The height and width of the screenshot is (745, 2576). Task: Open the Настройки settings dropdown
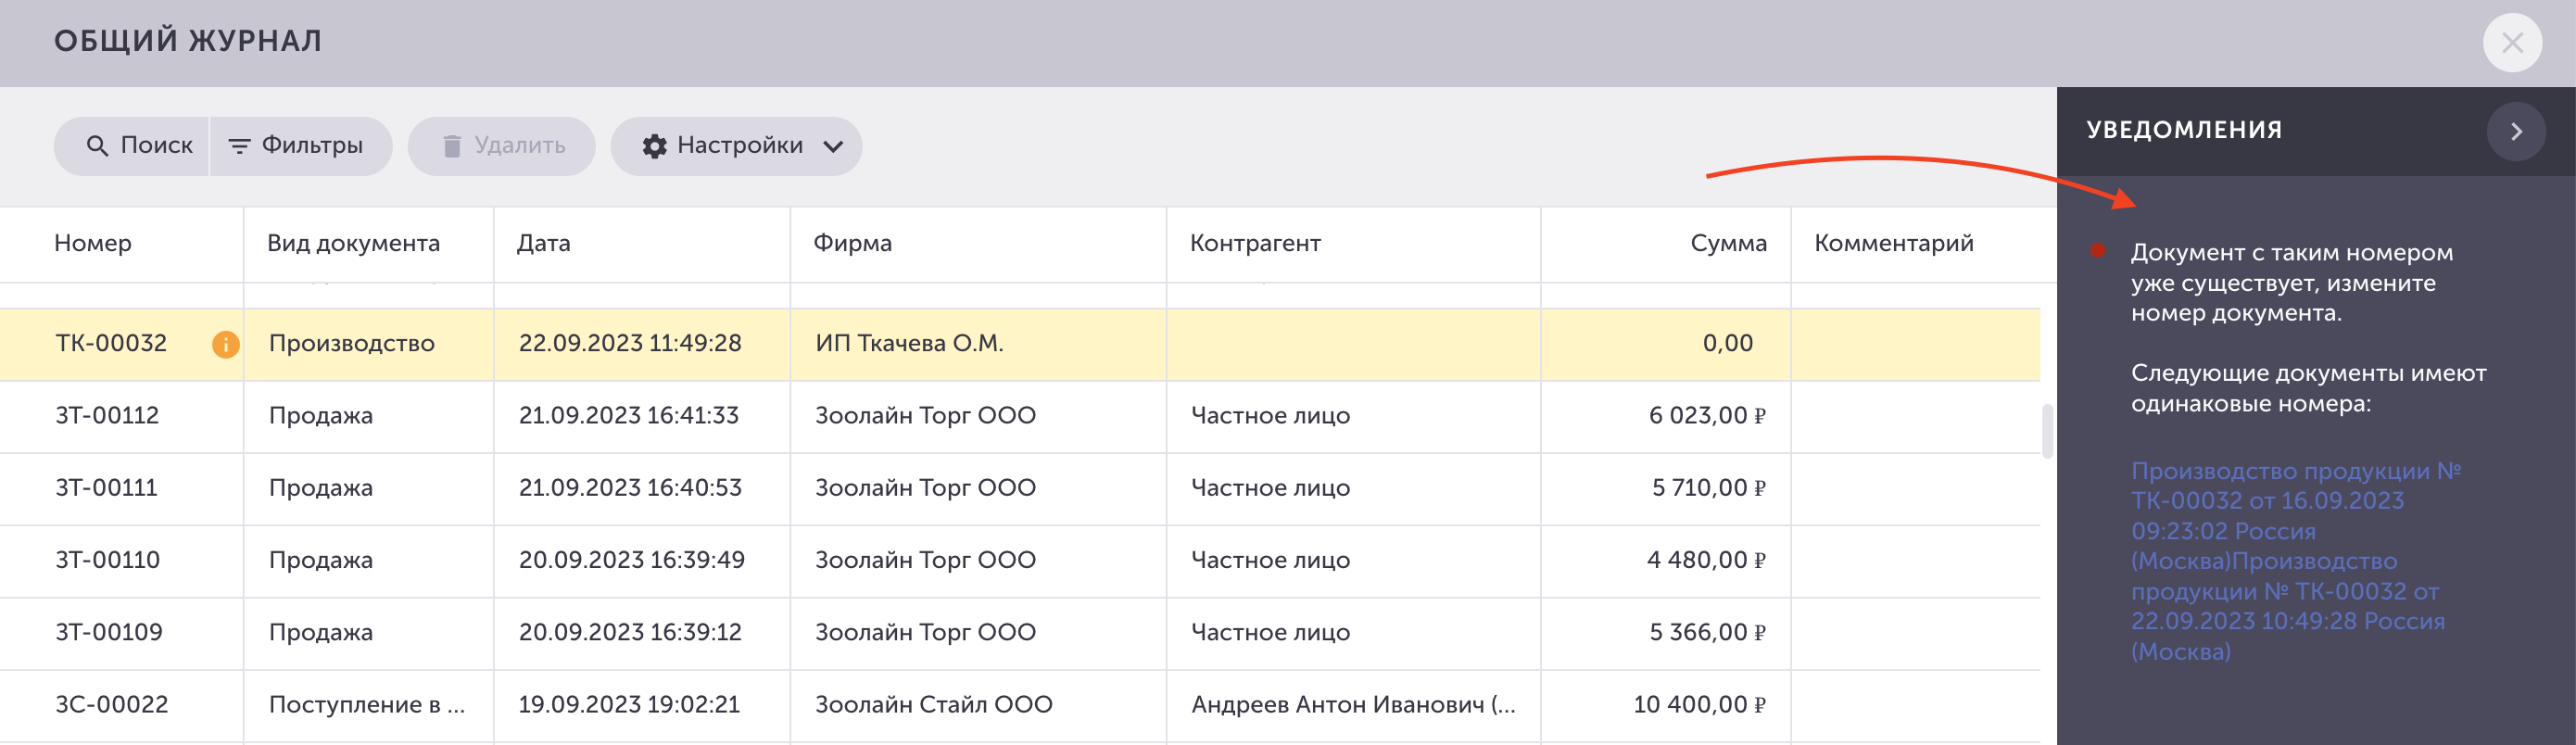point(736,146)
